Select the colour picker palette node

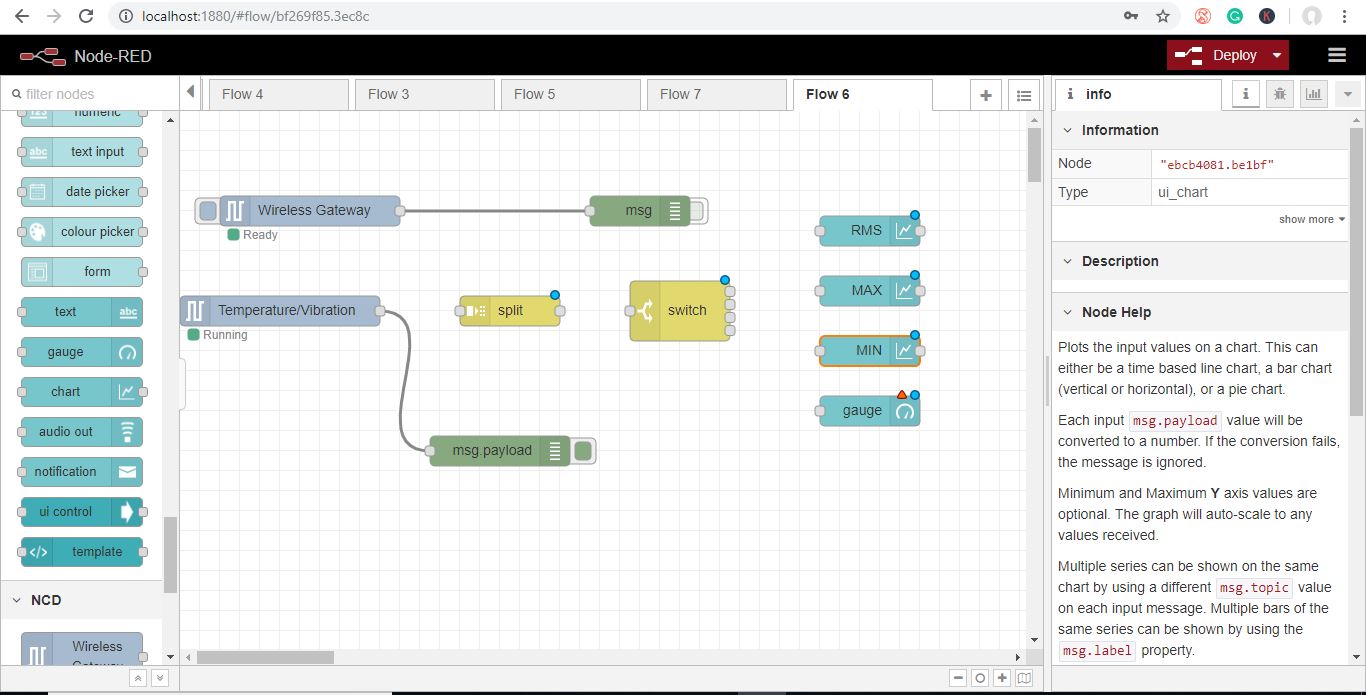82,232
